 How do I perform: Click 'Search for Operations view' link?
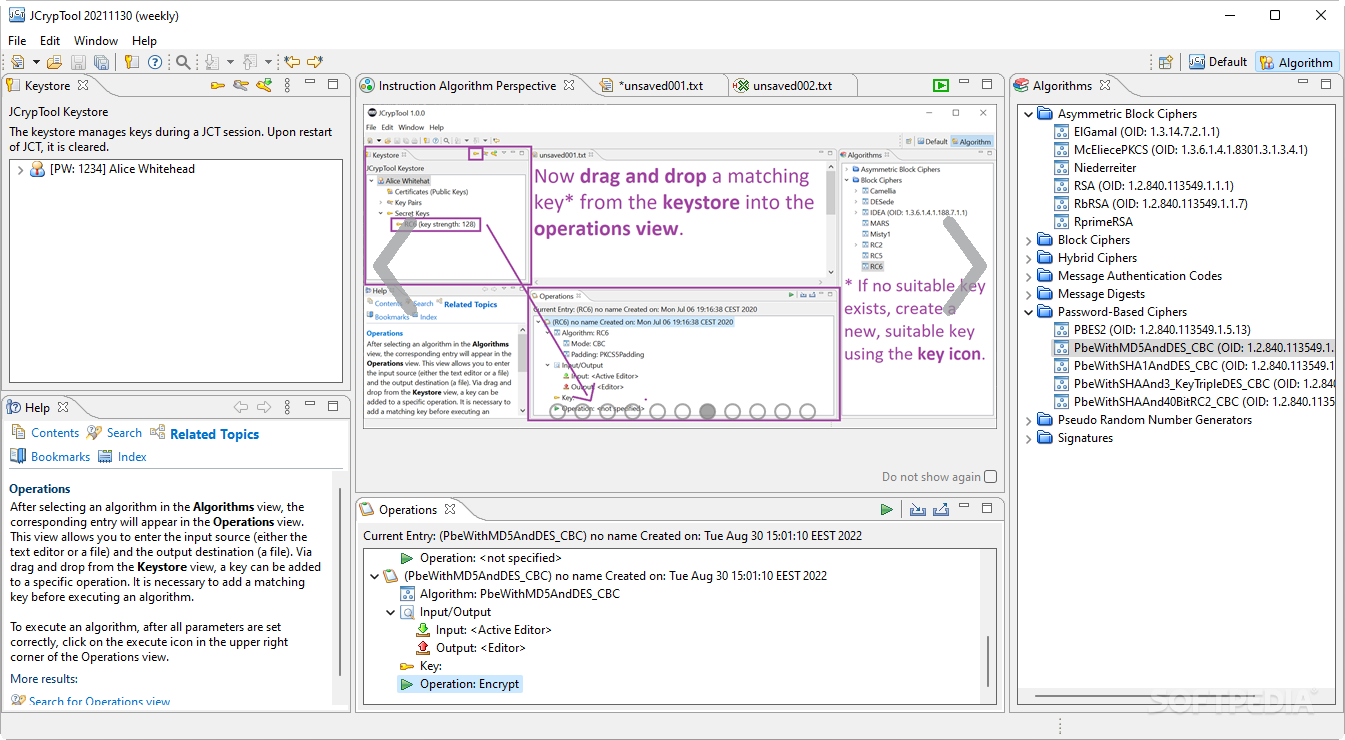click(x=99, y=702)
